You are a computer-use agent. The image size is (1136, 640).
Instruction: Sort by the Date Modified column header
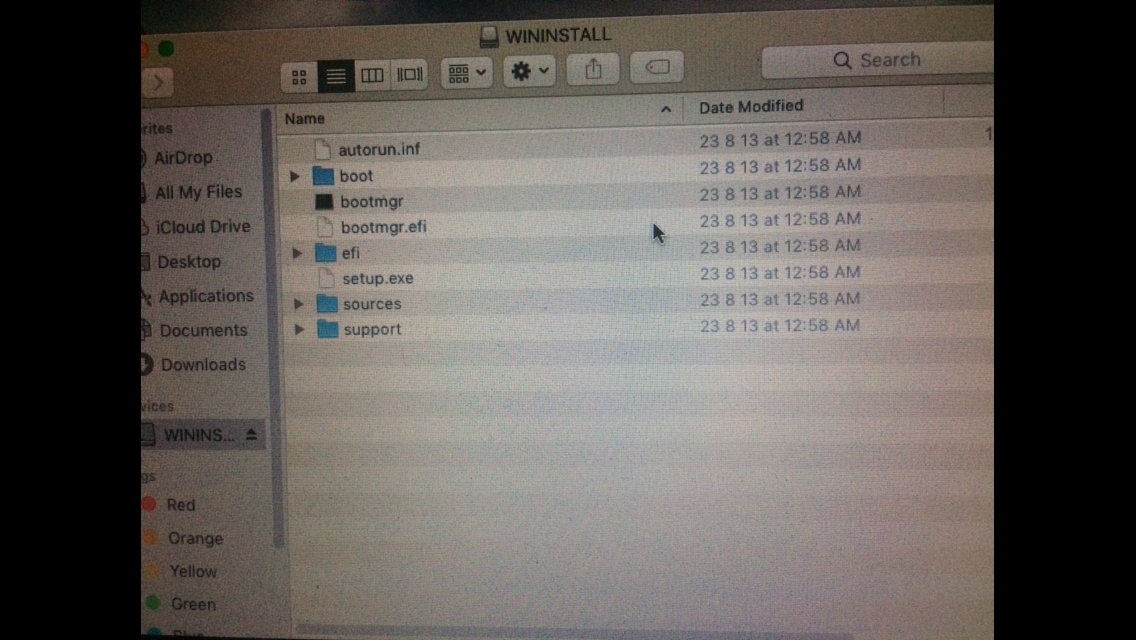click(751, 107)
